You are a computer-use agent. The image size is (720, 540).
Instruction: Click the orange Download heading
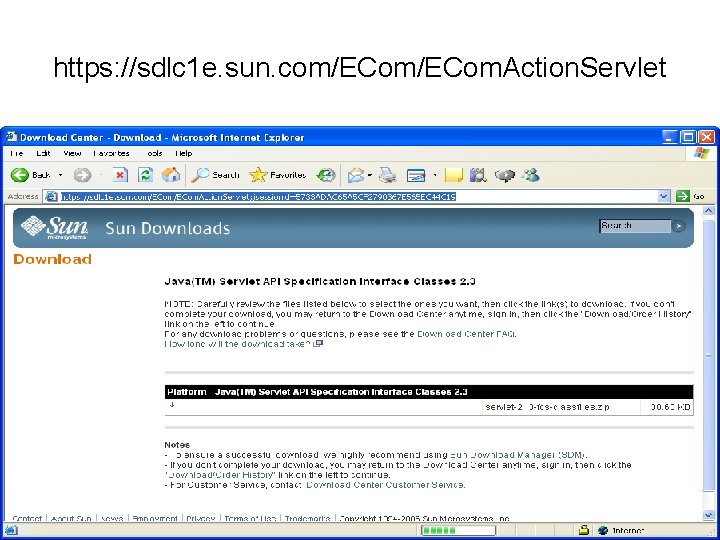52,259
